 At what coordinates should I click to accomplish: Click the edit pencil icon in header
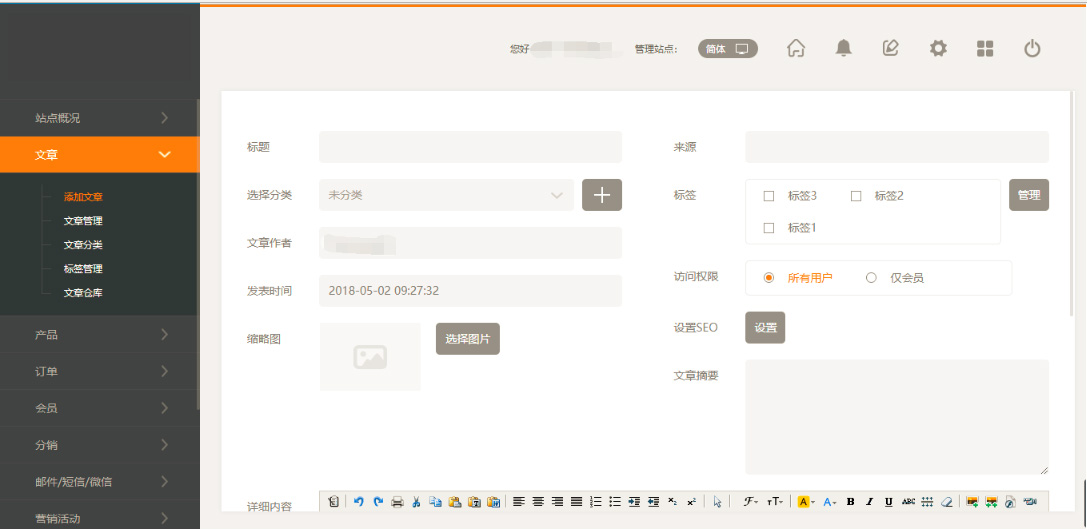[890, 48]
